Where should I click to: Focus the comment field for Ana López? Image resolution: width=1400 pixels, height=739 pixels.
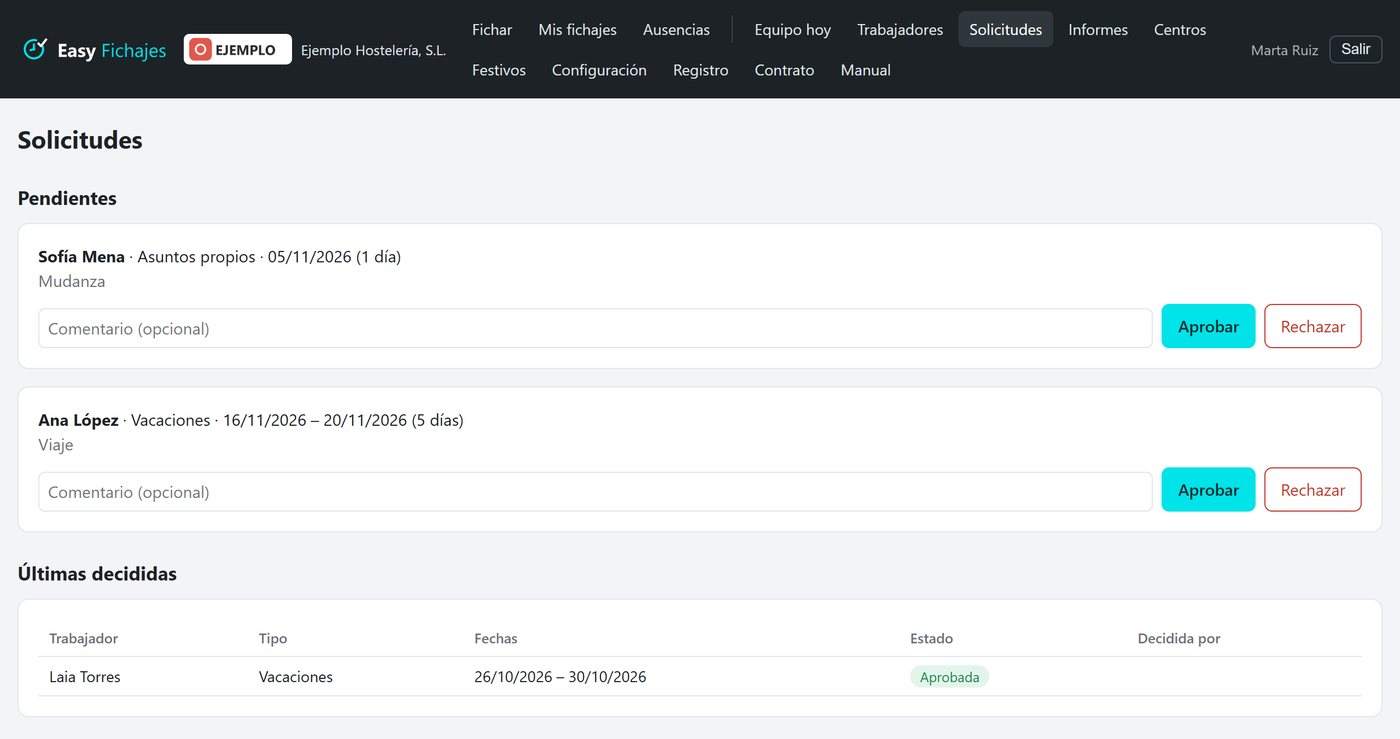click(595, 492)
